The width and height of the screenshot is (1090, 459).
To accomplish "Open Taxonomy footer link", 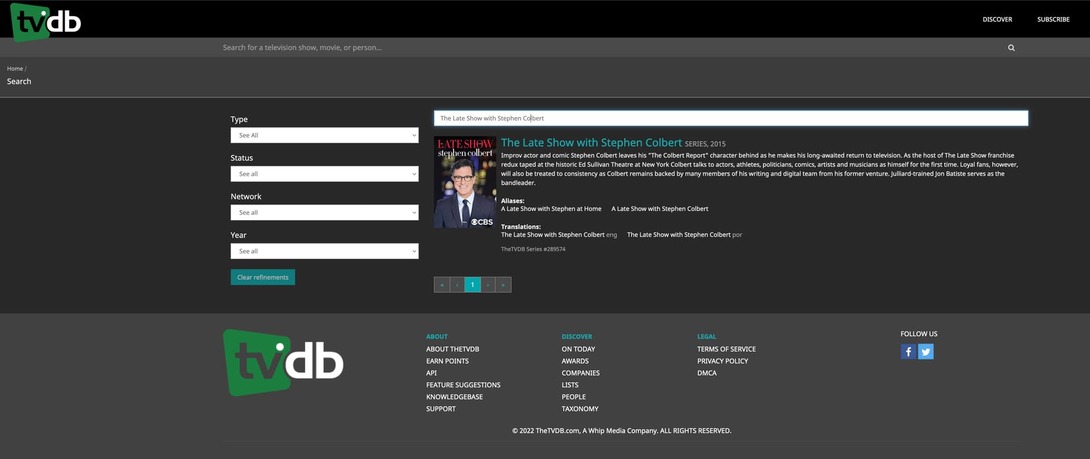I will coord(580,409).
